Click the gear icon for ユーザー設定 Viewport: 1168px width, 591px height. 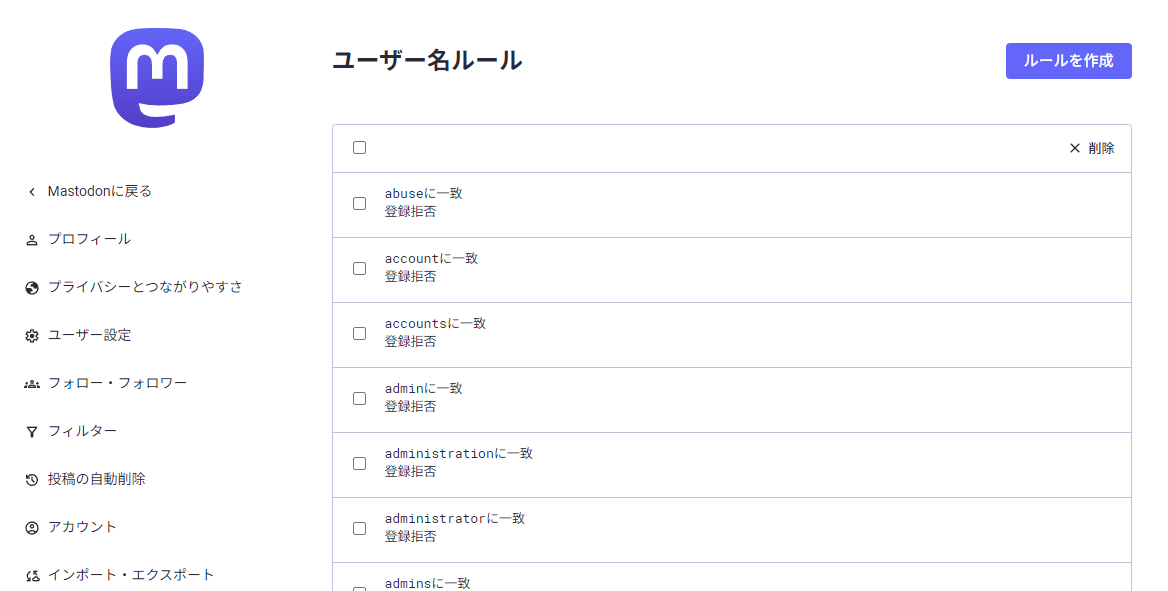tap(32, 336)
